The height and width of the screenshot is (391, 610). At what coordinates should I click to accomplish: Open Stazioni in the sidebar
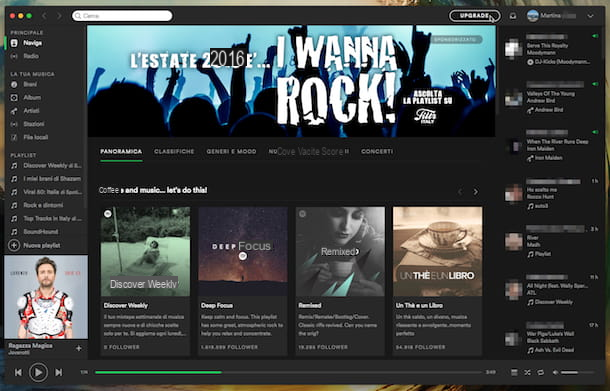click(x=33, y=124)
